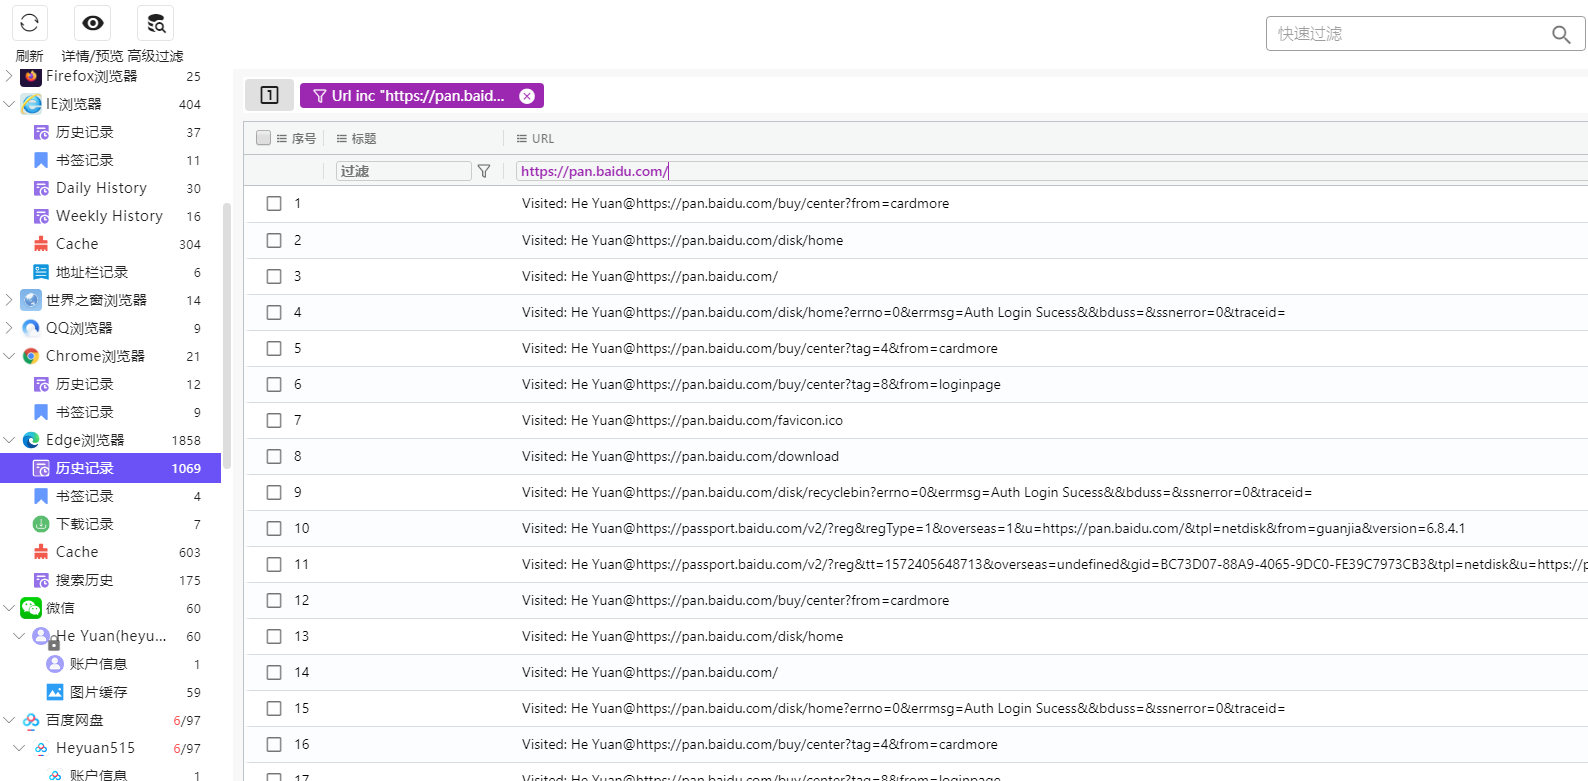Check the checkbox for row 14

point(274,672)
